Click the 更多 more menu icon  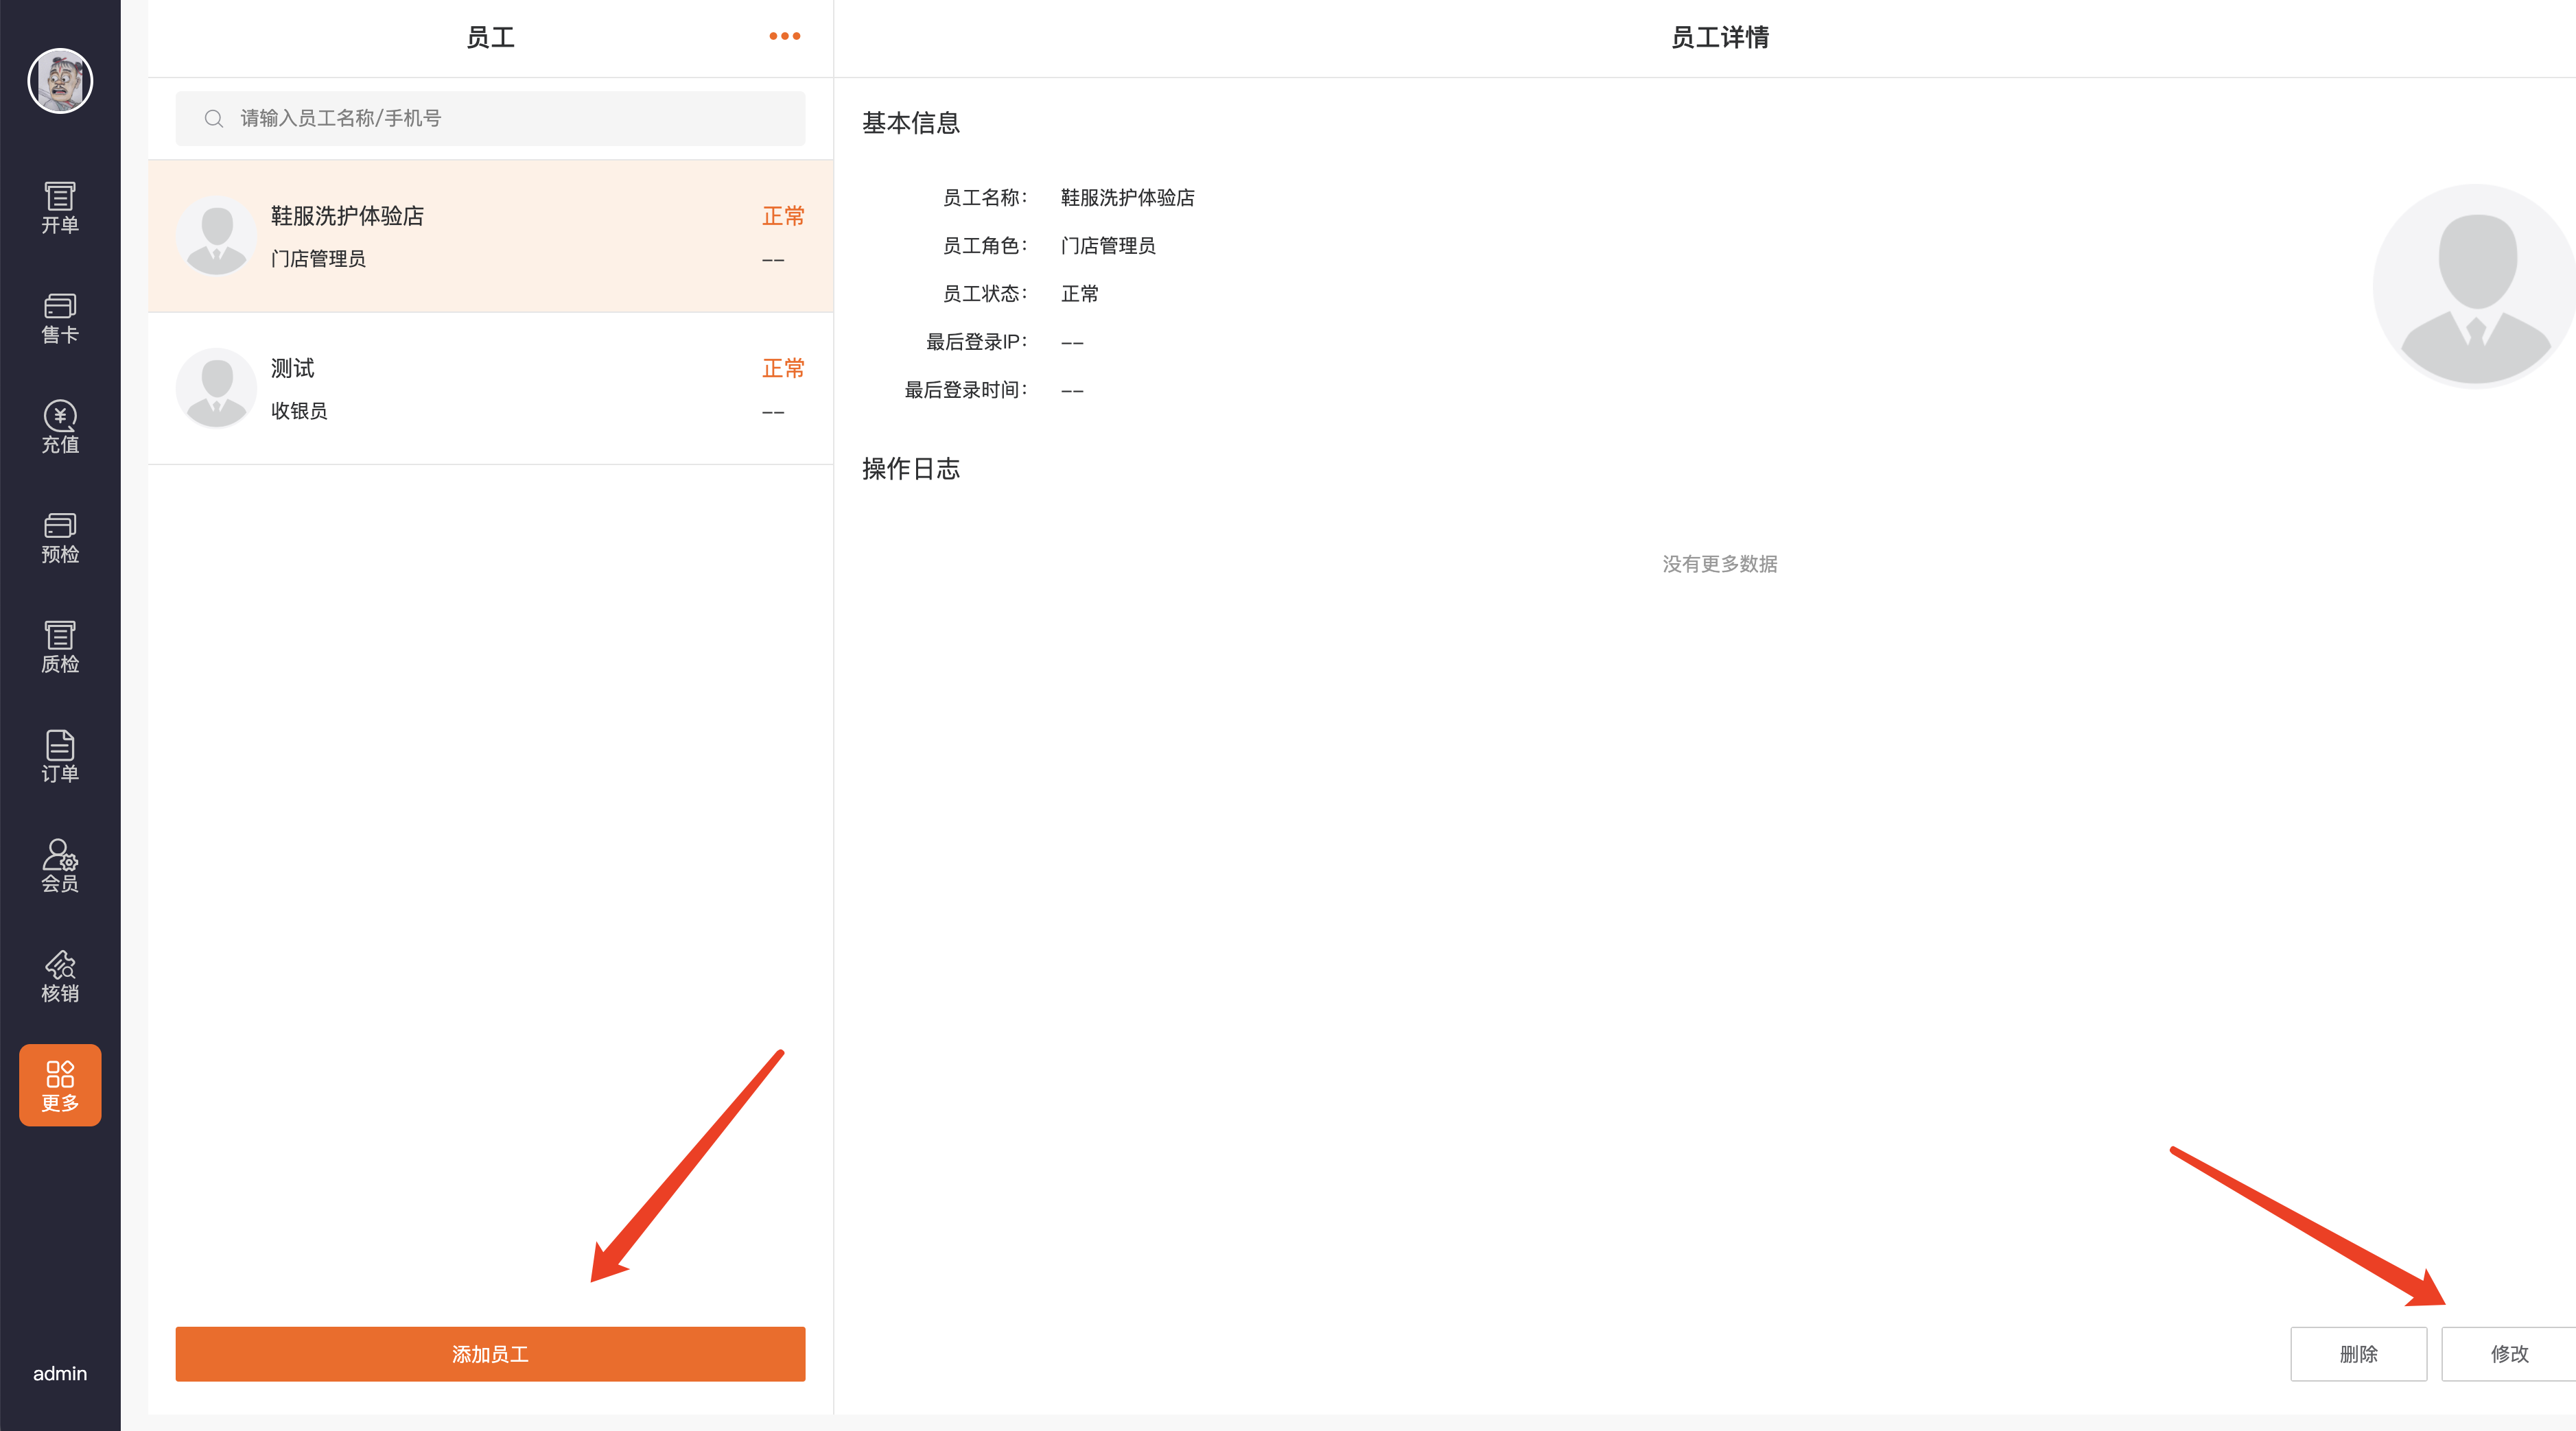coord(60,1085)
